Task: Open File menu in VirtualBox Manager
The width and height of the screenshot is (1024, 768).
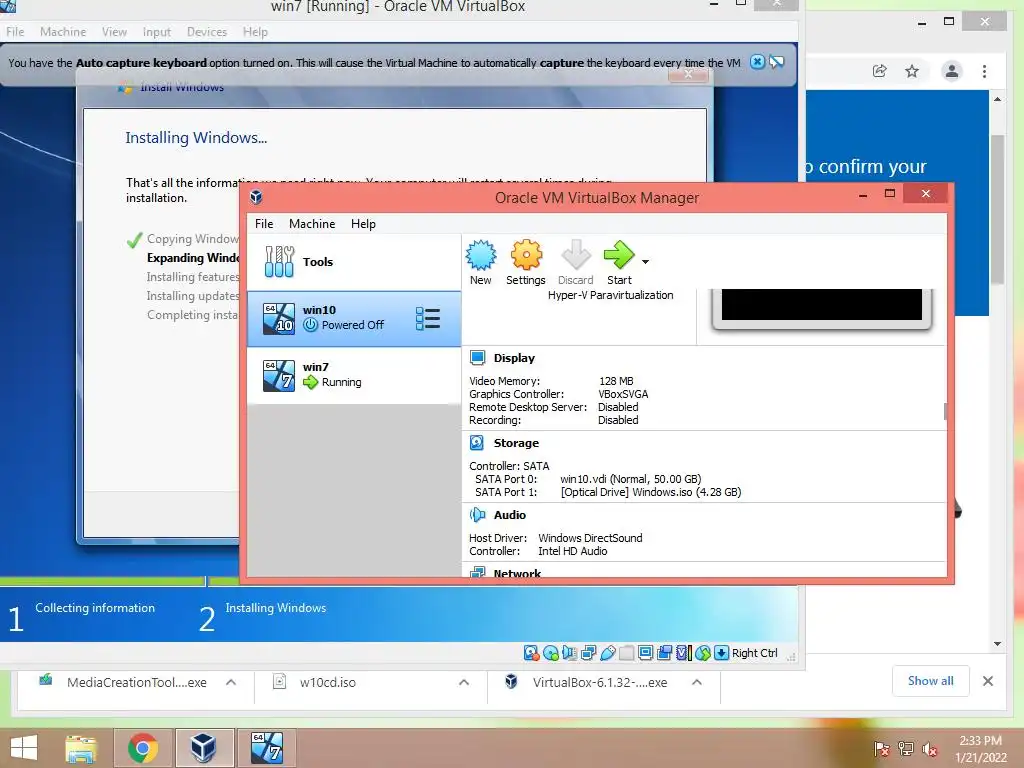Action: click(x=264, y=224)
